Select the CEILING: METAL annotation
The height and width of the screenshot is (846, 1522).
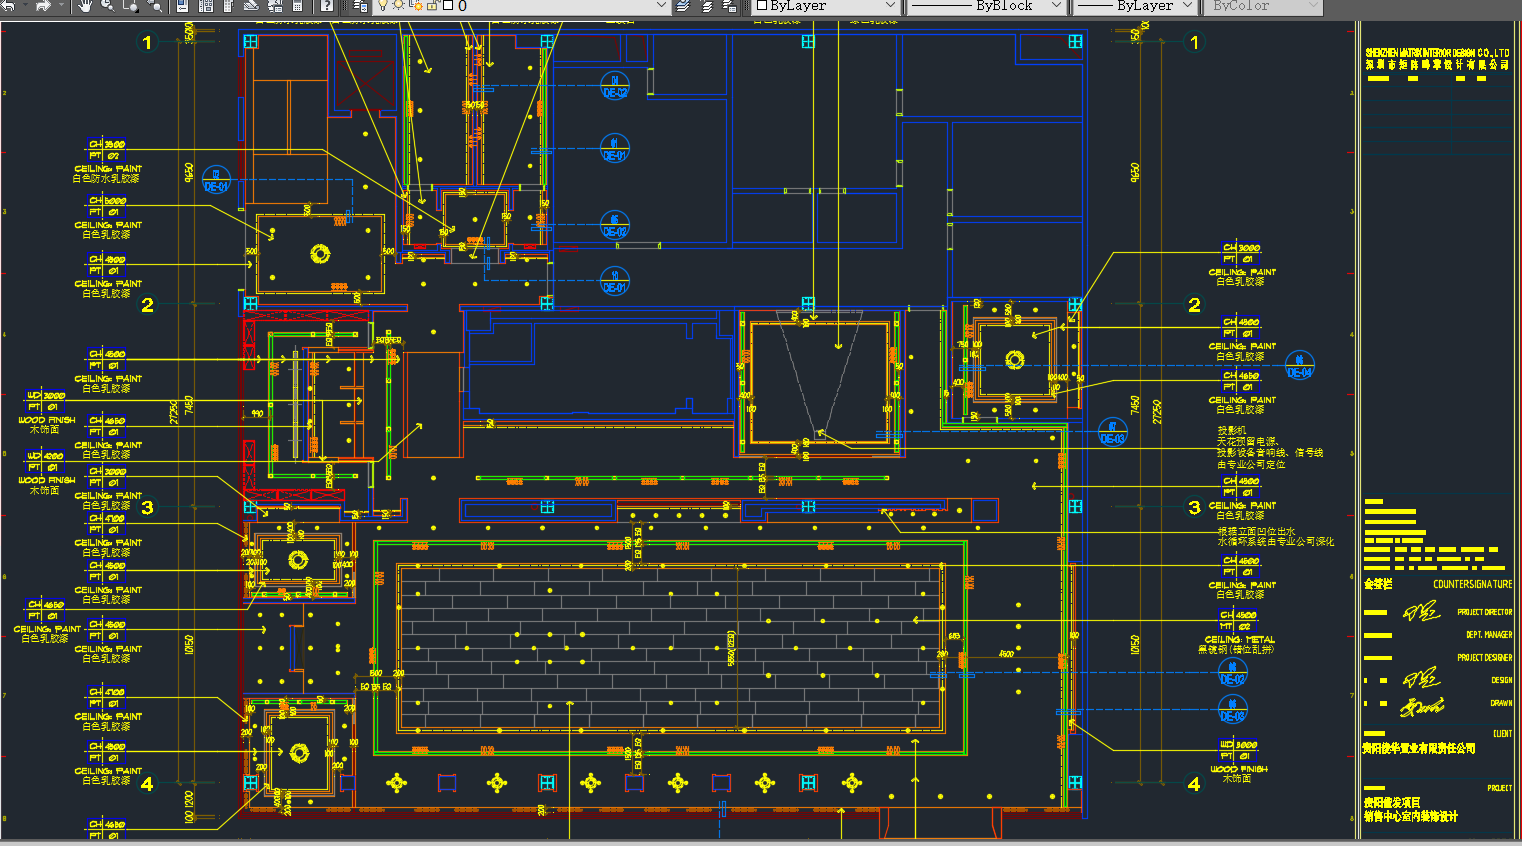click(x=1240, y=639)
